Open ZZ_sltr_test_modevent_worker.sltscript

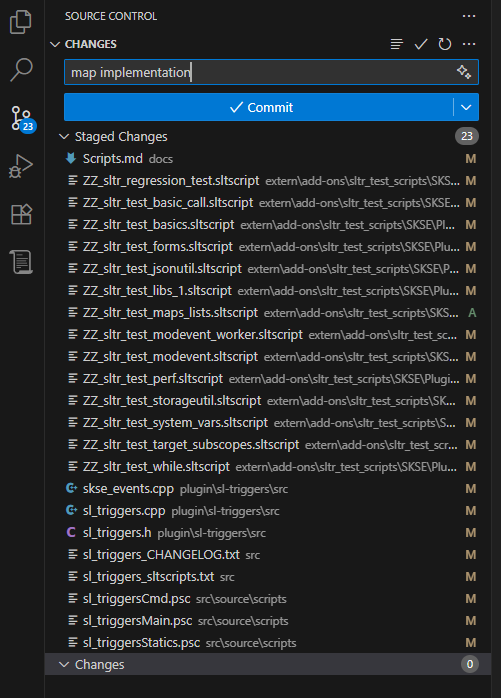192,335
